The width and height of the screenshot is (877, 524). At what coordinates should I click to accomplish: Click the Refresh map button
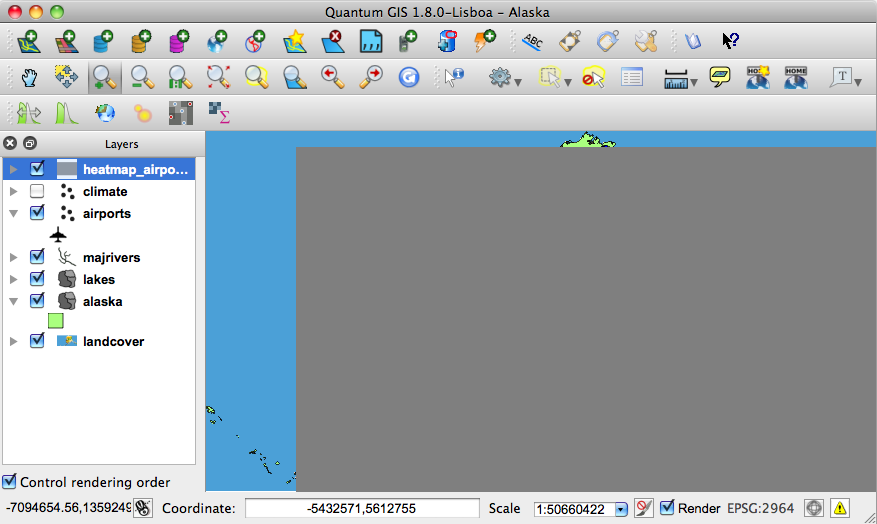408,77
